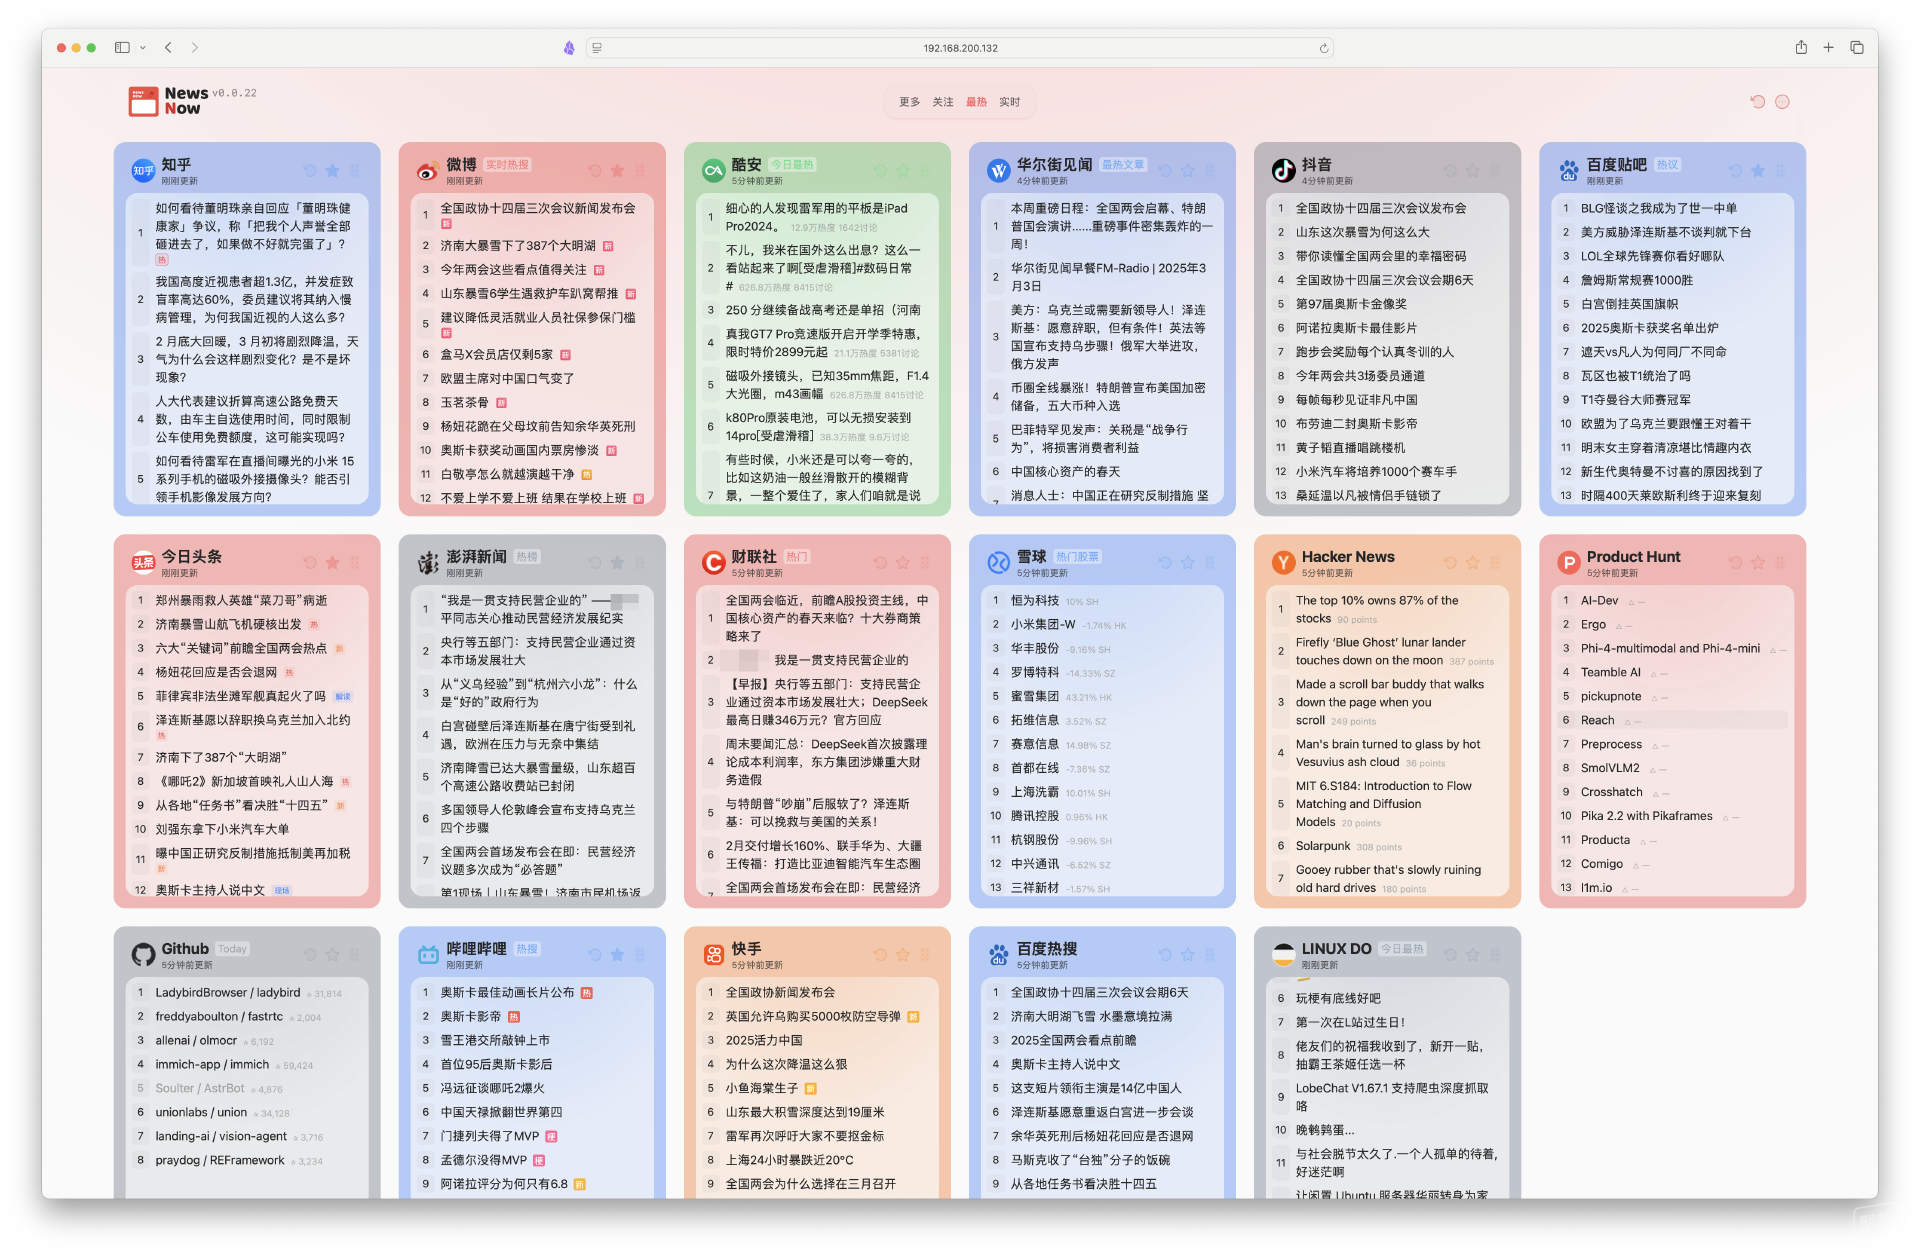Switch to the 更多 tab
Screen dimensions: 1920x1254
point(909,102)
